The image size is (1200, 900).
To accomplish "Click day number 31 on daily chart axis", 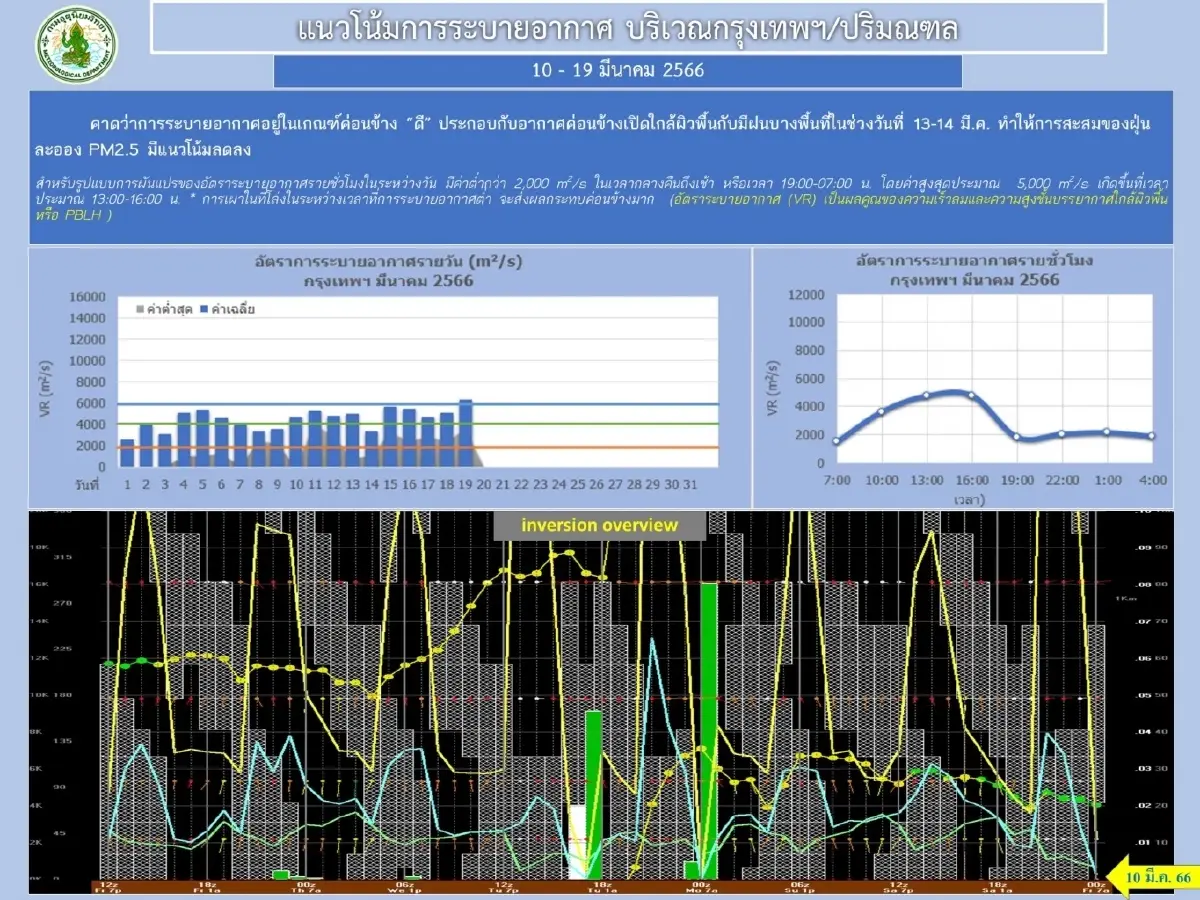I will [x=691, y=484].
